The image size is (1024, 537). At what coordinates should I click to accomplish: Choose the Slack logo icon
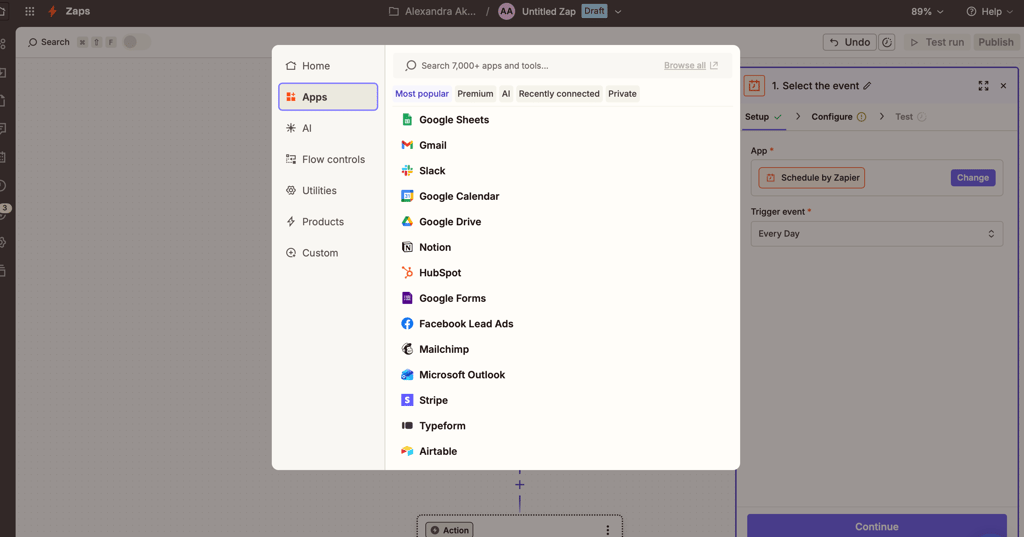coord(407,171)
